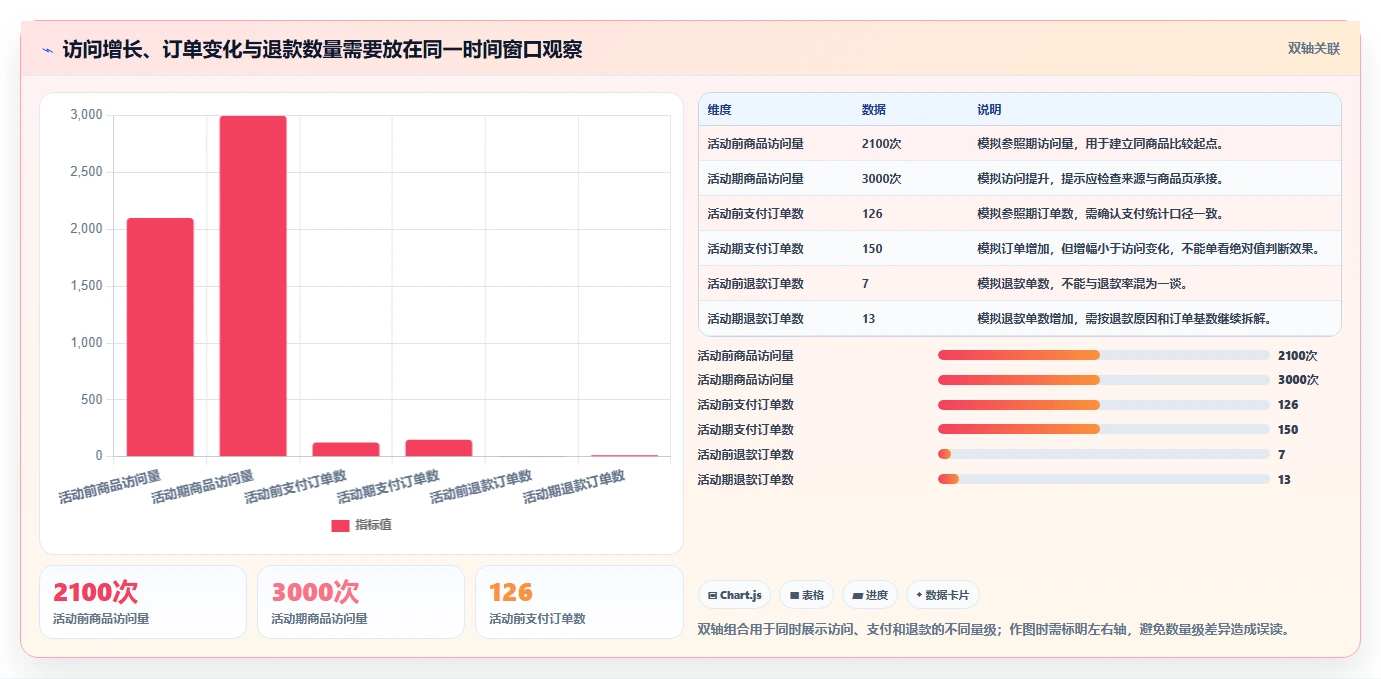The width and height of the screenshot is (1381, 679).
Task: Click the 7 value in the table
Action: (865, 284)
